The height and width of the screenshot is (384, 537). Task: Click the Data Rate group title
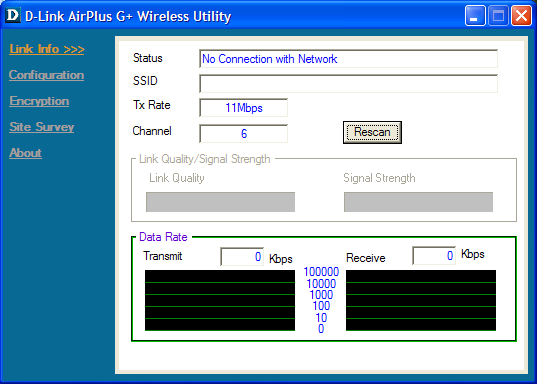point(163,237)
